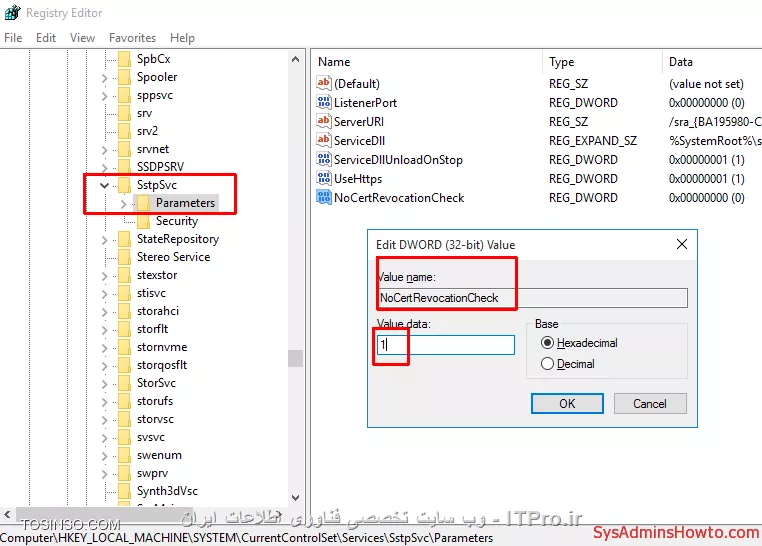Click the Parameters folder icon

pyautogui.click(x=143, y=203)
